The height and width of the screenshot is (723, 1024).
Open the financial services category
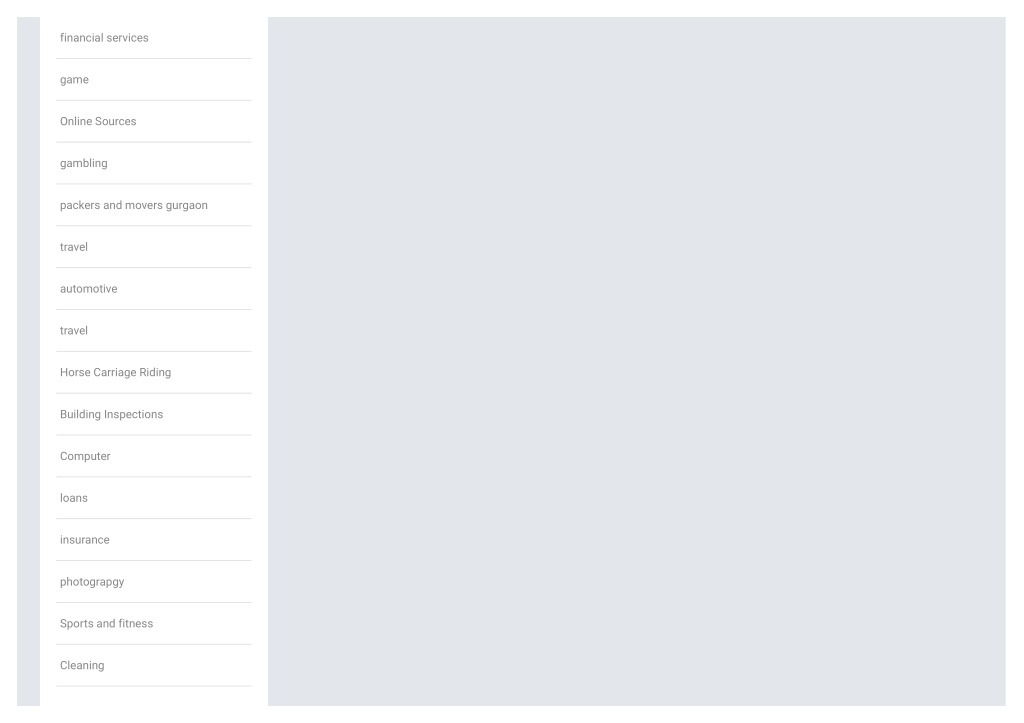[104, 38]
